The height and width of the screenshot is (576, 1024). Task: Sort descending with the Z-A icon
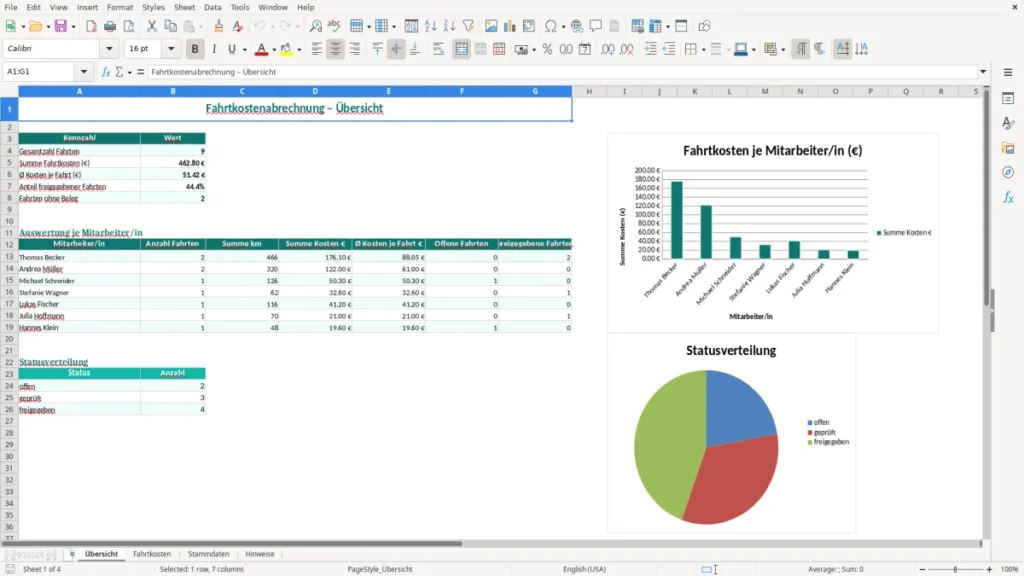[x=449, y=26]
